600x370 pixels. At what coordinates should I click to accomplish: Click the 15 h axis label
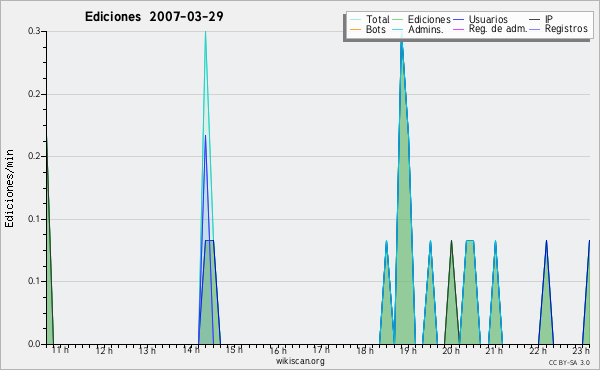[x=234, y=350]
